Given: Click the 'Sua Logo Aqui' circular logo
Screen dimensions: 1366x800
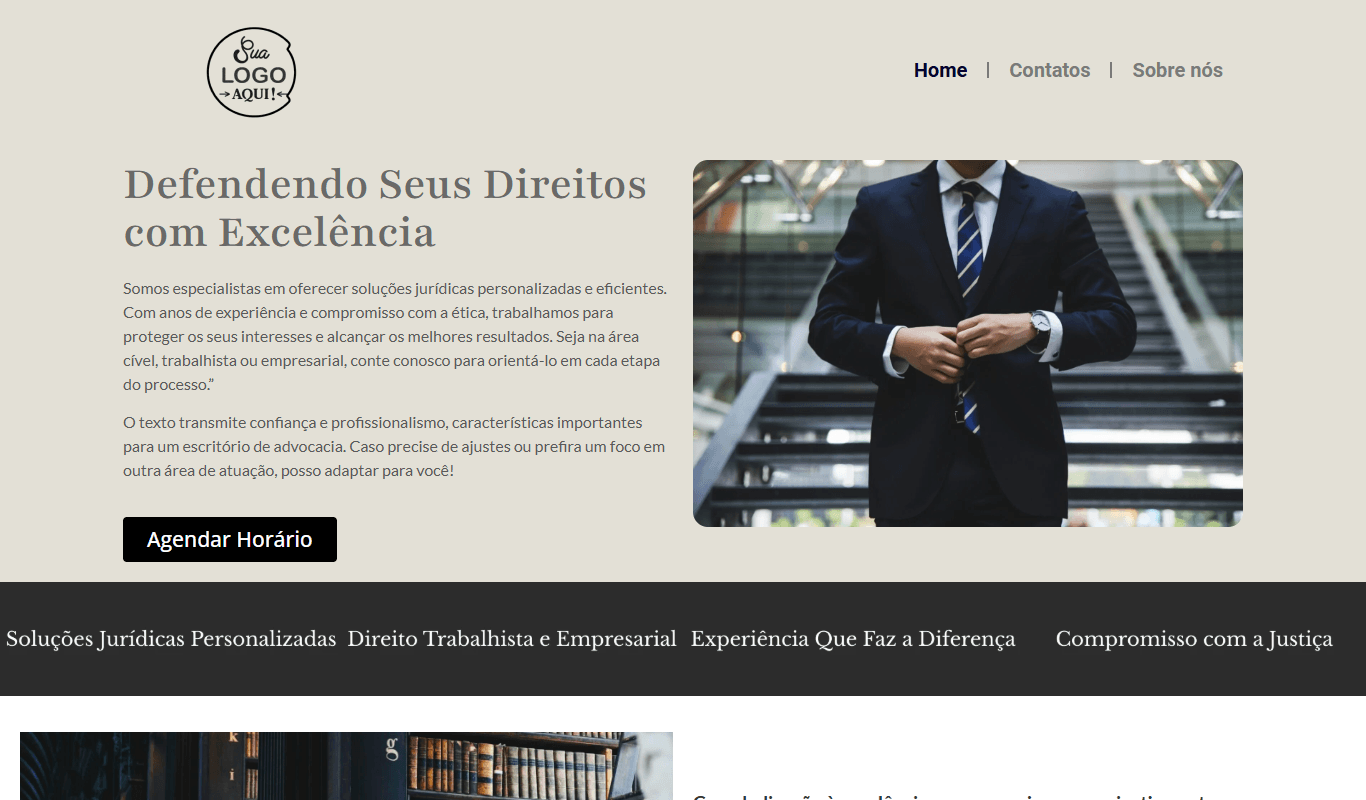Looking at the screenshot, I should point(251,72).
